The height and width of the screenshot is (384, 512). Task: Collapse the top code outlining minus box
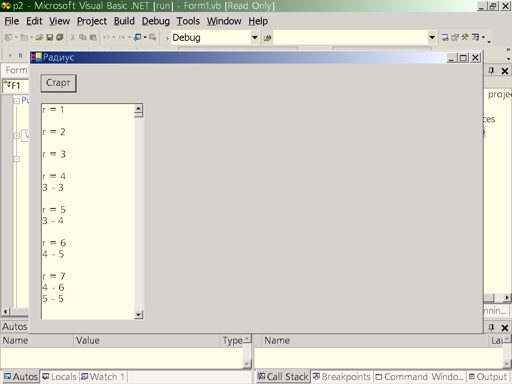17,101
